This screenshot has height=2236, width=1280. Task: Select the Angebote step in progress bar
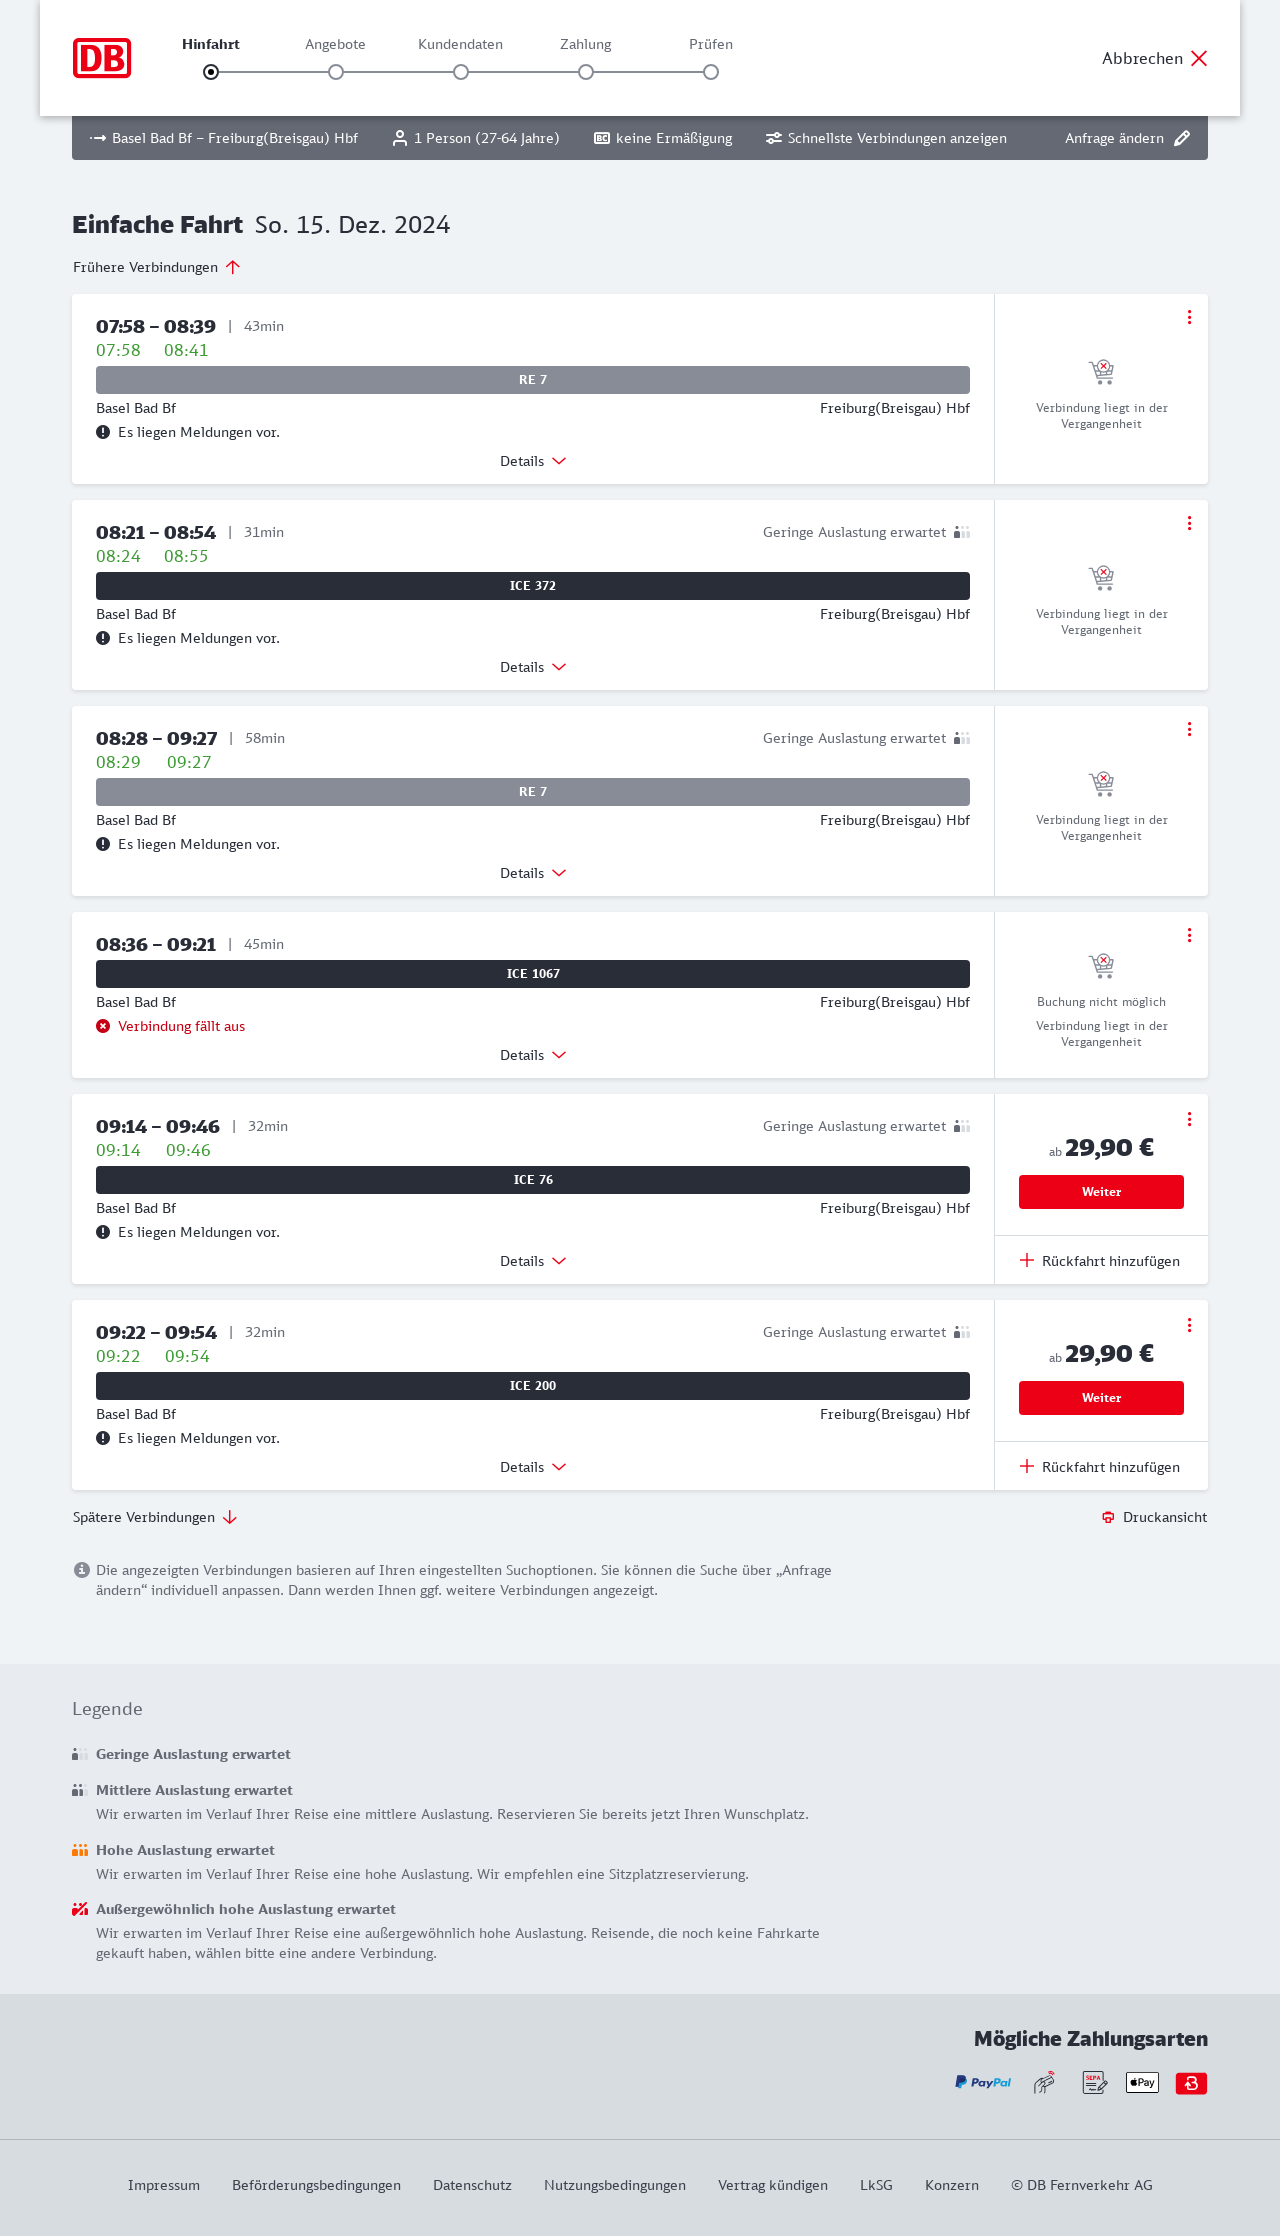pyautogui.click(x=336, y=71)
